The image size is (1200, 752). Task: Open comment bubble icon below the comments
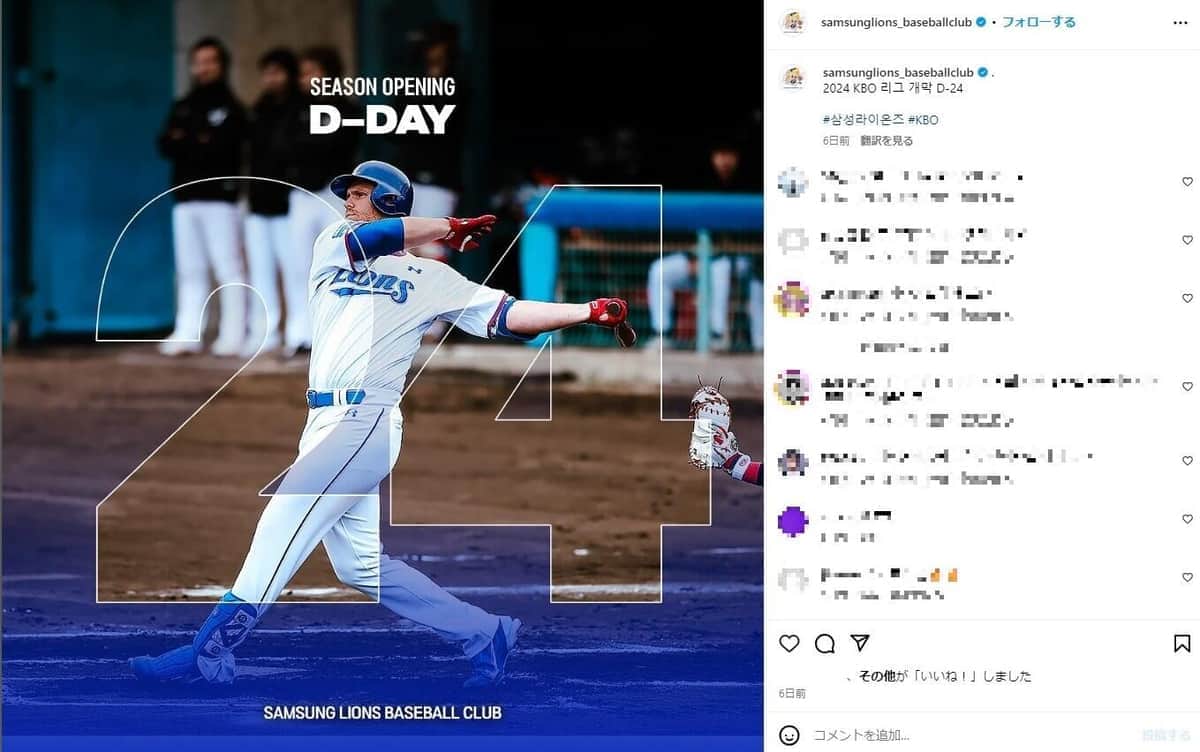click(x=825, y=644)
